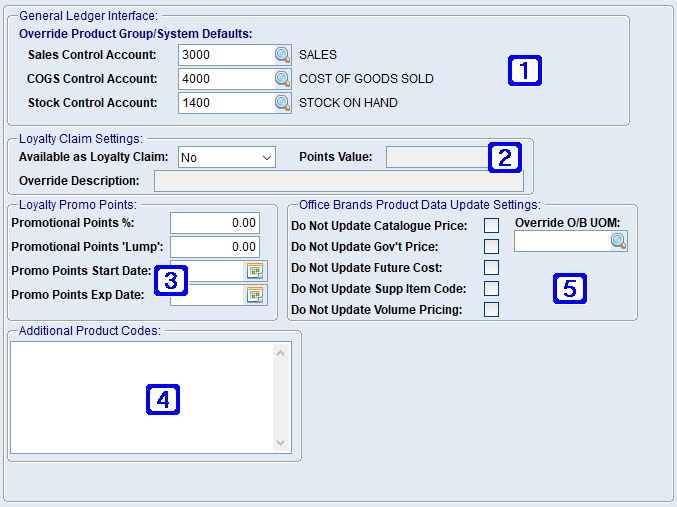677x507 pixels.
Task: Tick Do Not Update Catalogue Price checkbox
Action: coord(491,226)
